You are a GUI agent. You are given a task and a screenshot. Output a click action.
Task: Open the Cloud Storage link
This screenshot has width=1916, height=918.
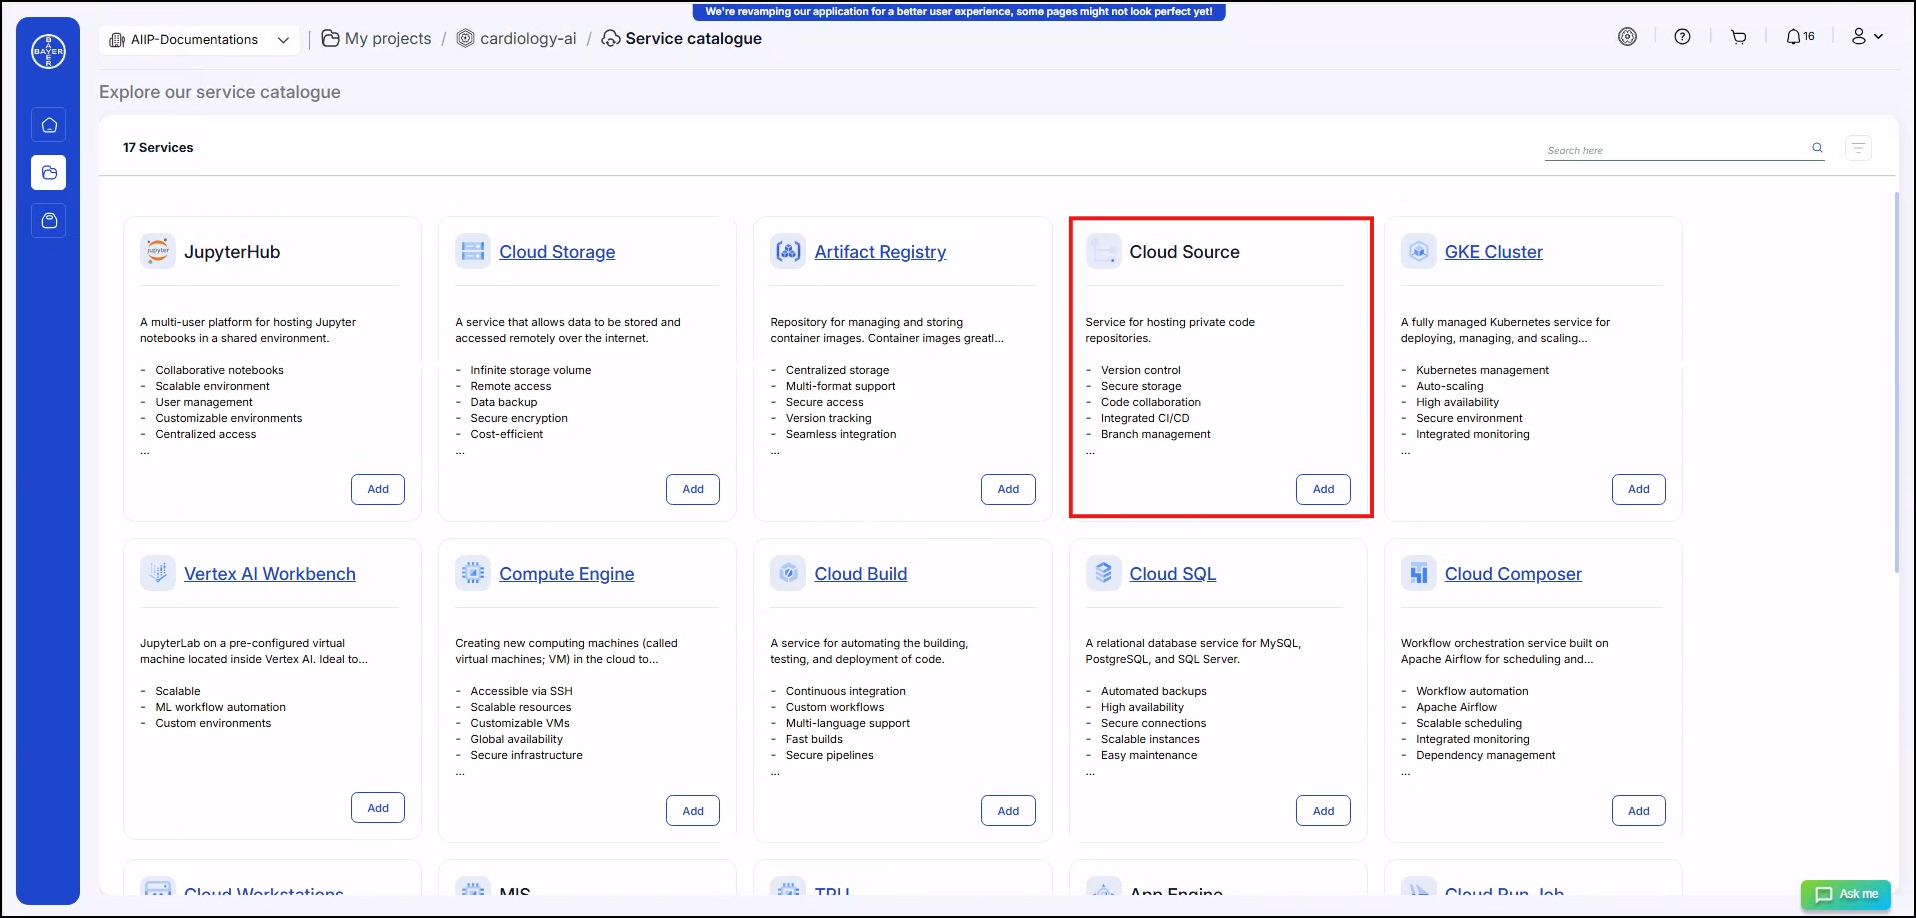557,252
